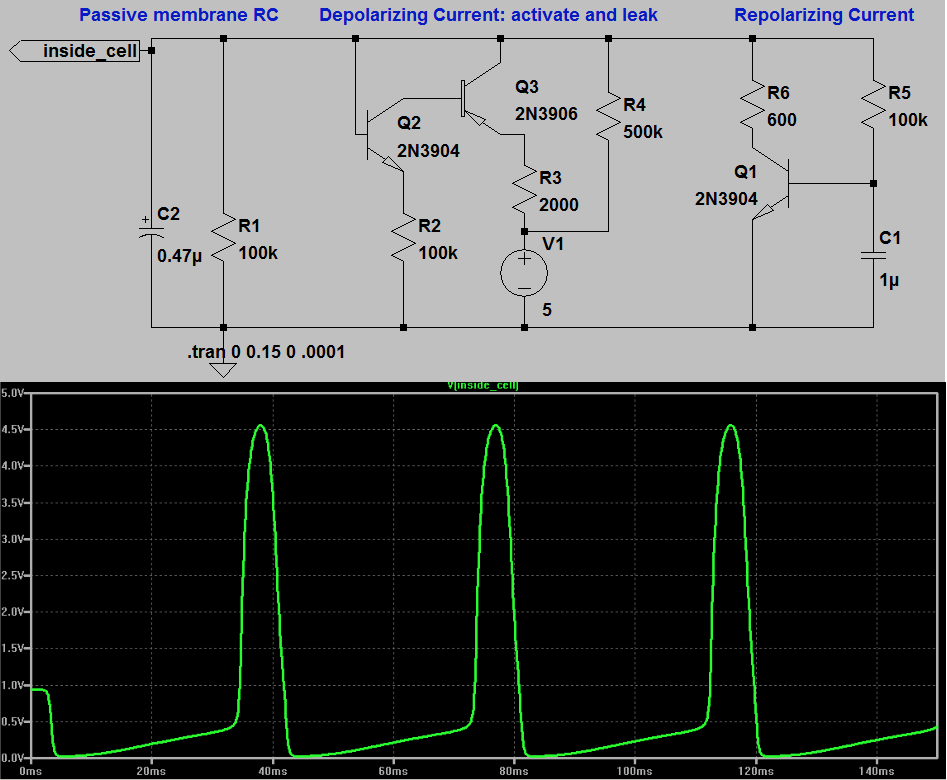This screenshot has width=947, height=780.
Task: Select voltage source V1 symbol
Action: pyautogui.click(x=523, y=270)
